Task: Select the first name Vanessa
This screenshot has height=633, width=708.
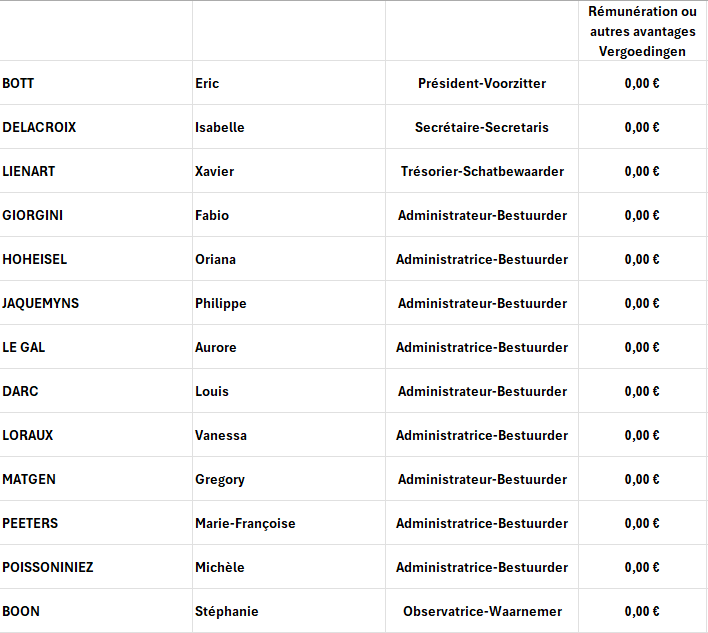Action: (221, 435)
